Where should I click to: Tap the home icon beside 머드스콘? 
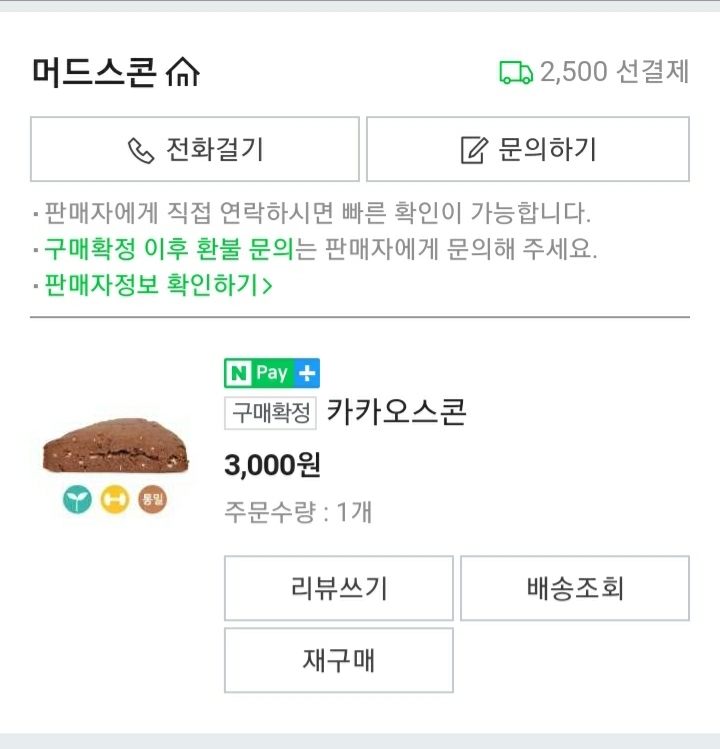(x=183, y=73)
